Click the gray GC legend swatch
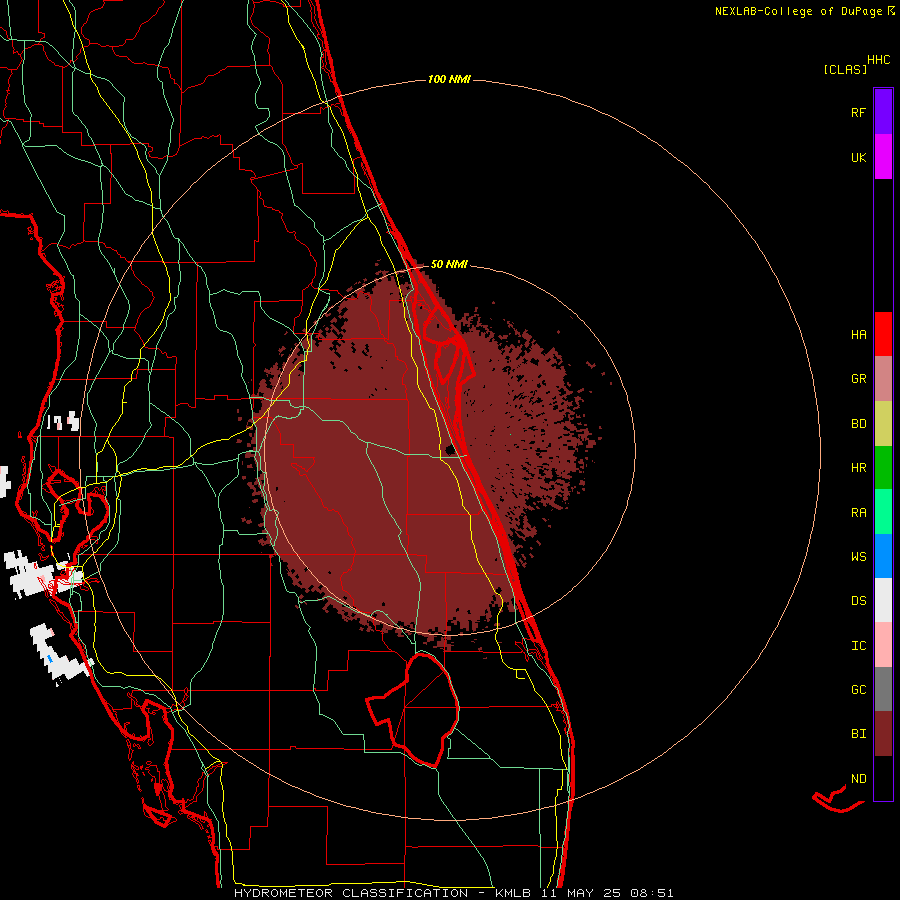 (x=883, y=689)
